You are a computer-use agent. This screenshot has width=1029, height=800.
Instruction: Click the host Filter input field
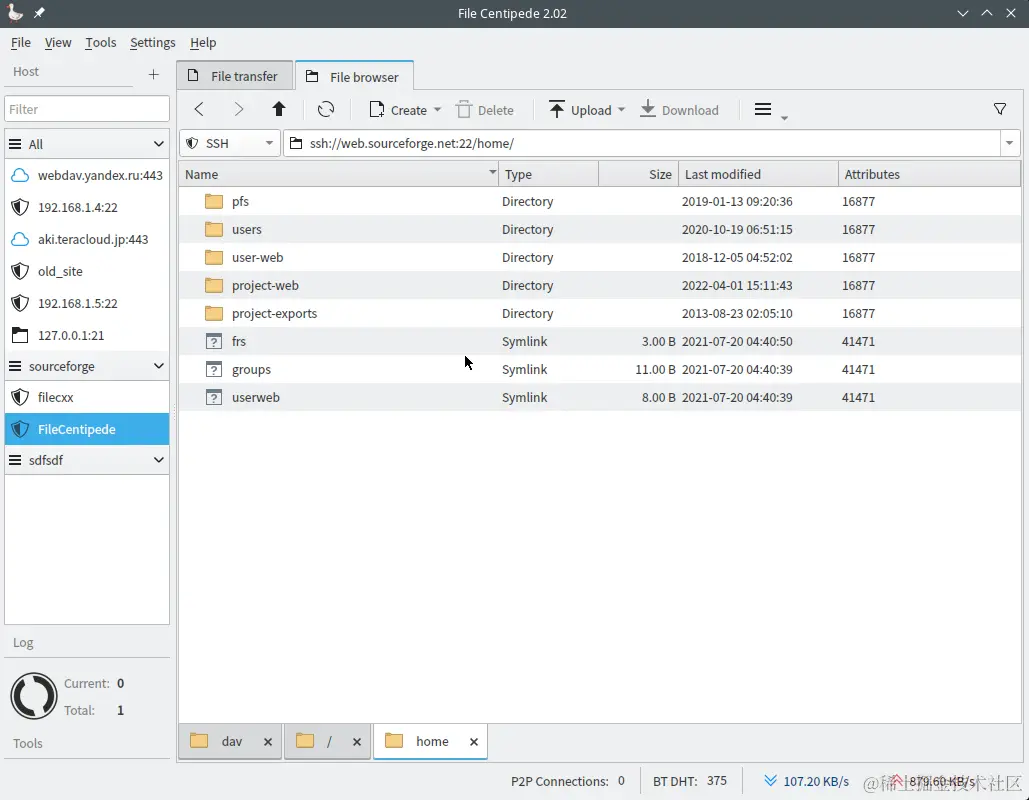87,109
